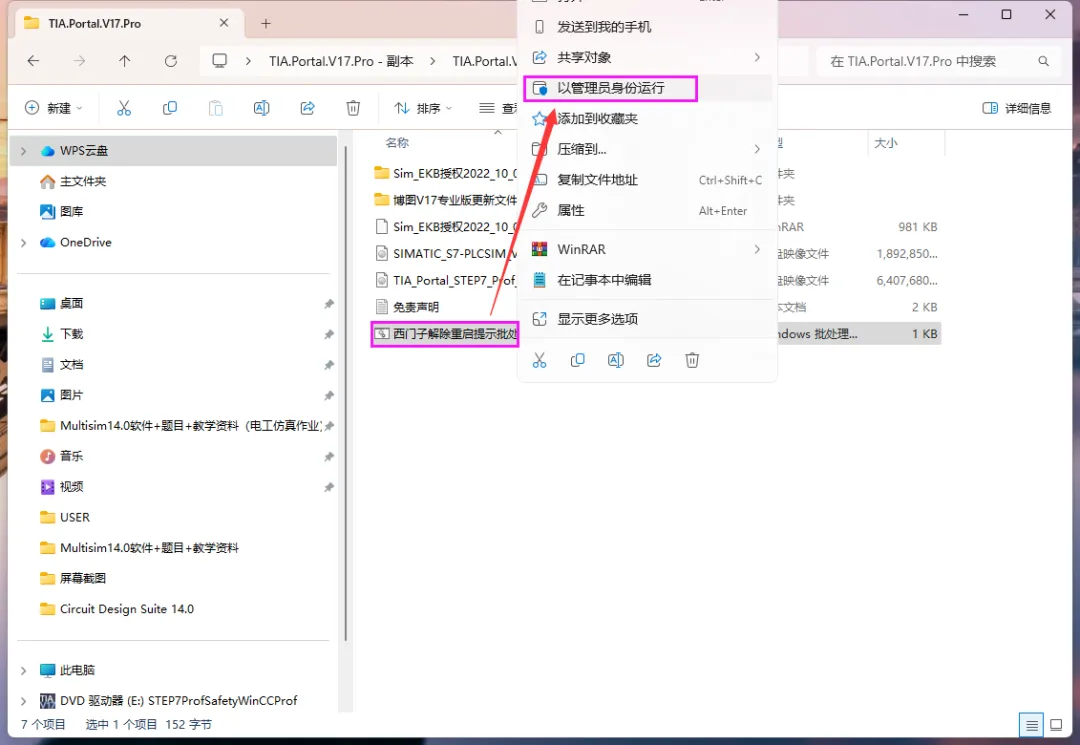This screenshot has width=1080, height=745.
Task: Switch to large thumbnails view icon in status bar
Action: pyautogui.click(x=1056, y=725)
